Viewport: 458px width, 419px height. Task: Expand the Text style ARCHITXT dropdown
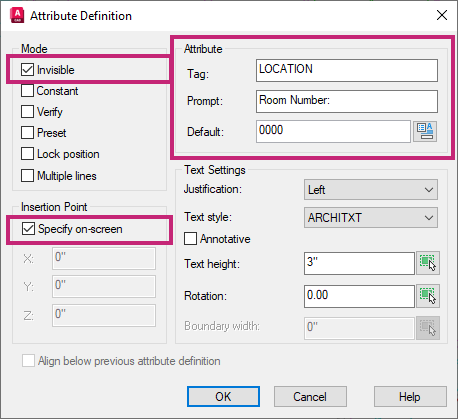pyautogui.click(x=371, y=218)
